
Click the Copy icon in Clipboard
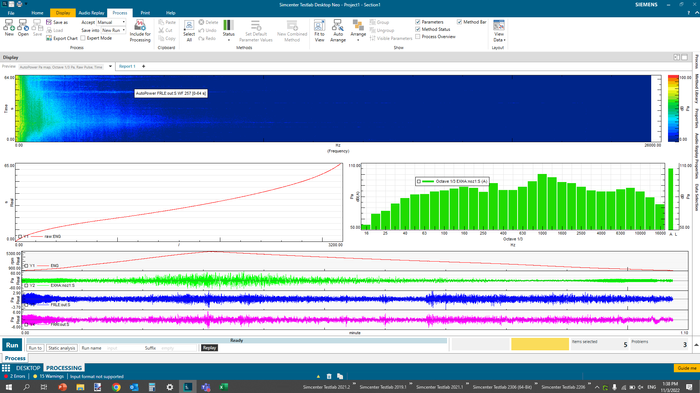pyautogui.click(x=161, y=38)
